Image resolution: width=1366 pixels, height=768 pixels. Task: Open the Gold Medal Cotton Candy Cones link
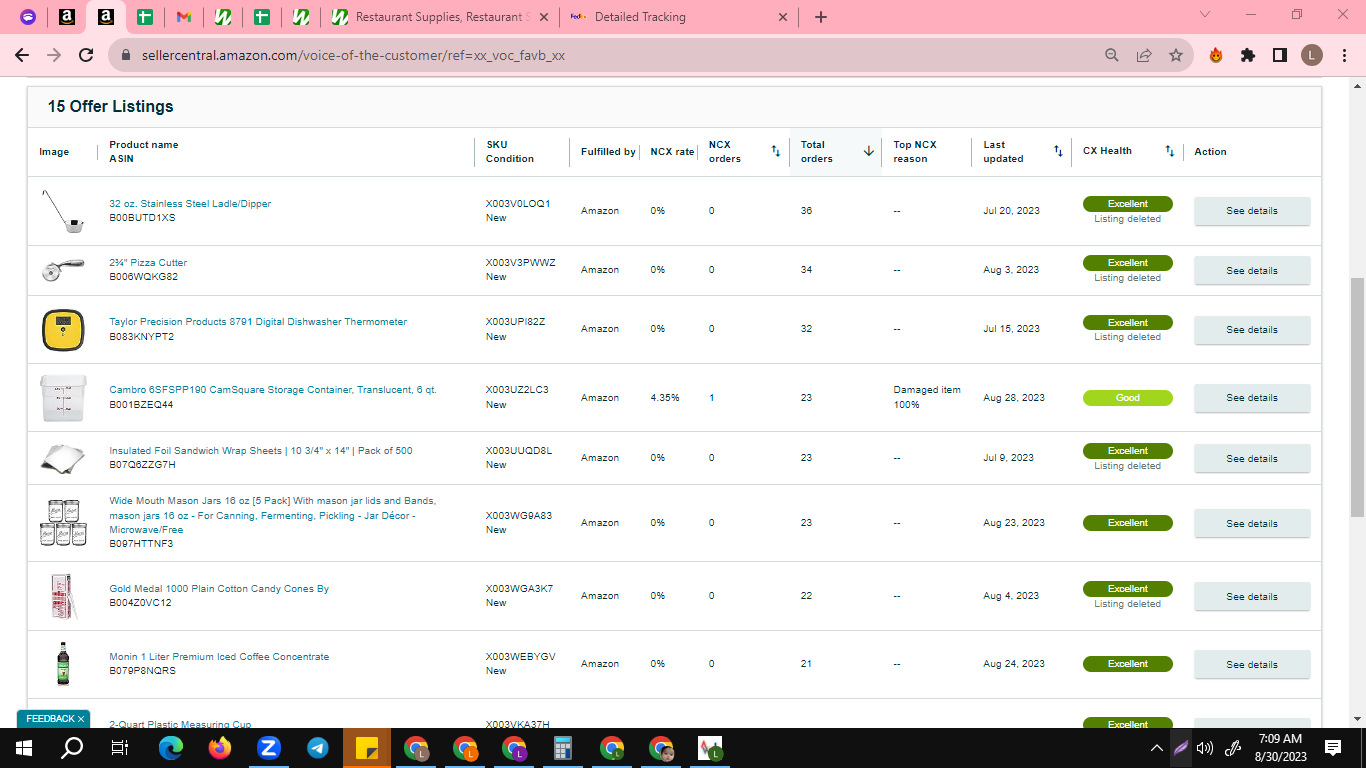pyautogui.click(x=219, y=589)
